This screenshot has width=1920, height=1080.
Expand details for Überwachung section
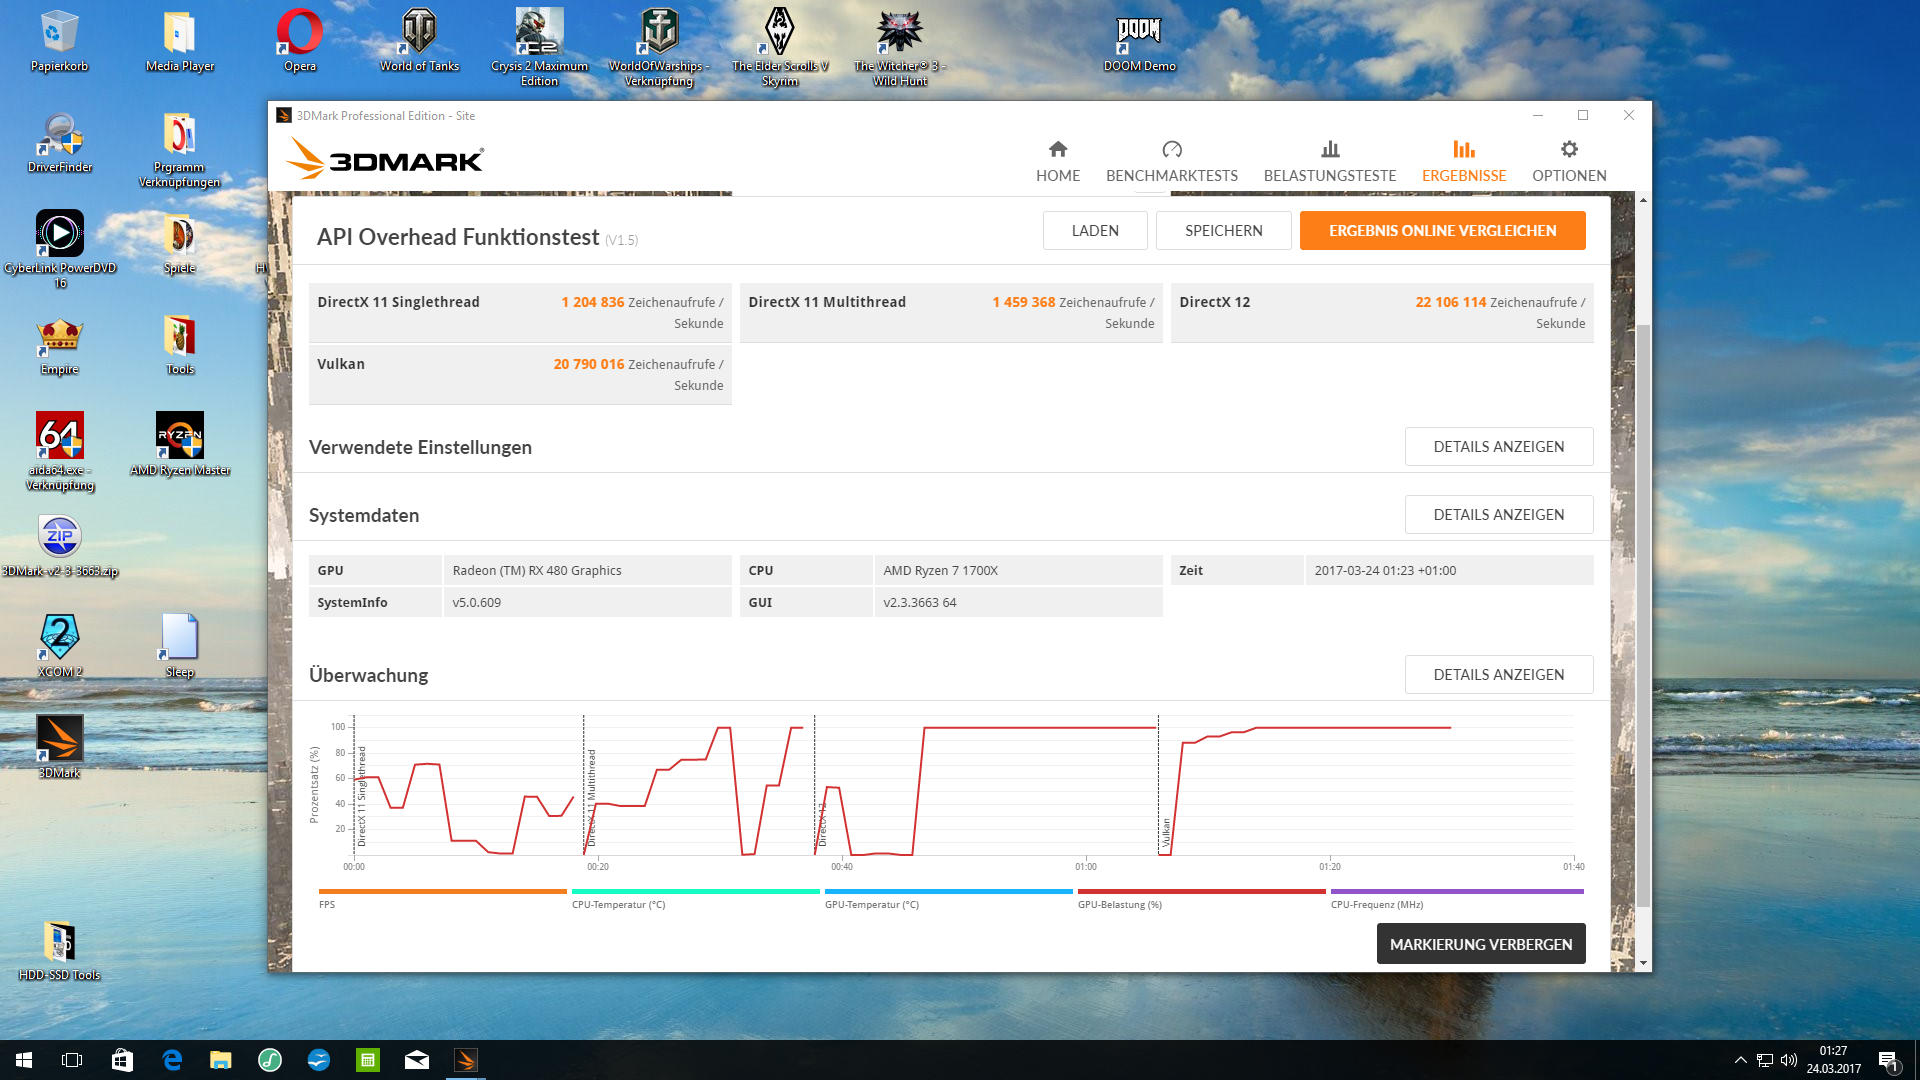[x=1498, y=675]
